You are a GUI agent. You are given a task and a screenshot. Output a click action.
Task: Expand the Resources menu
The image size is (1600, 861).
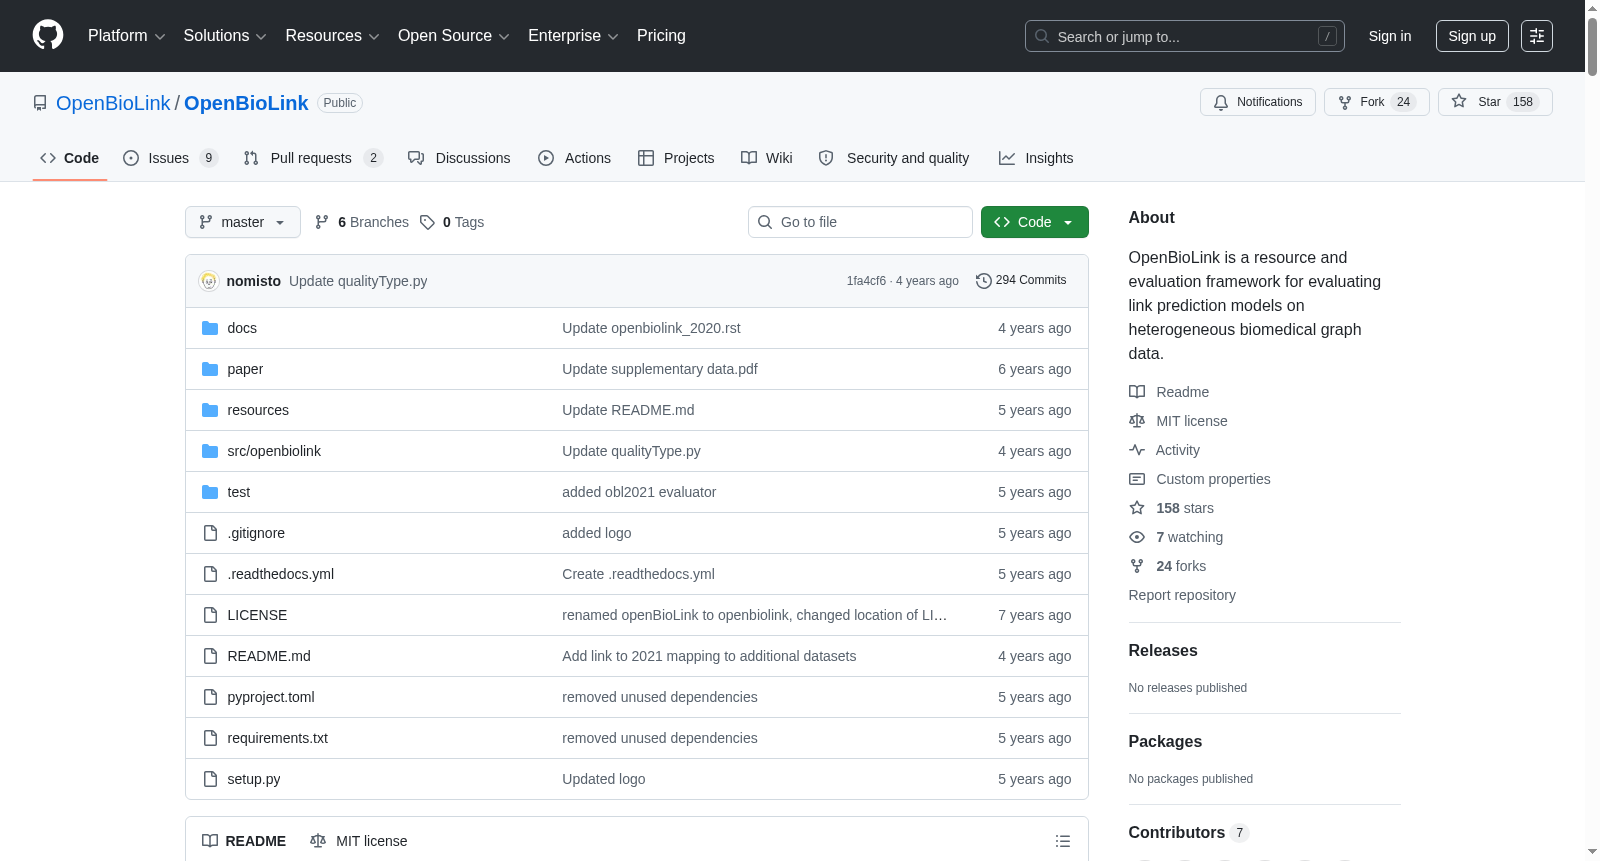point(332,36)
